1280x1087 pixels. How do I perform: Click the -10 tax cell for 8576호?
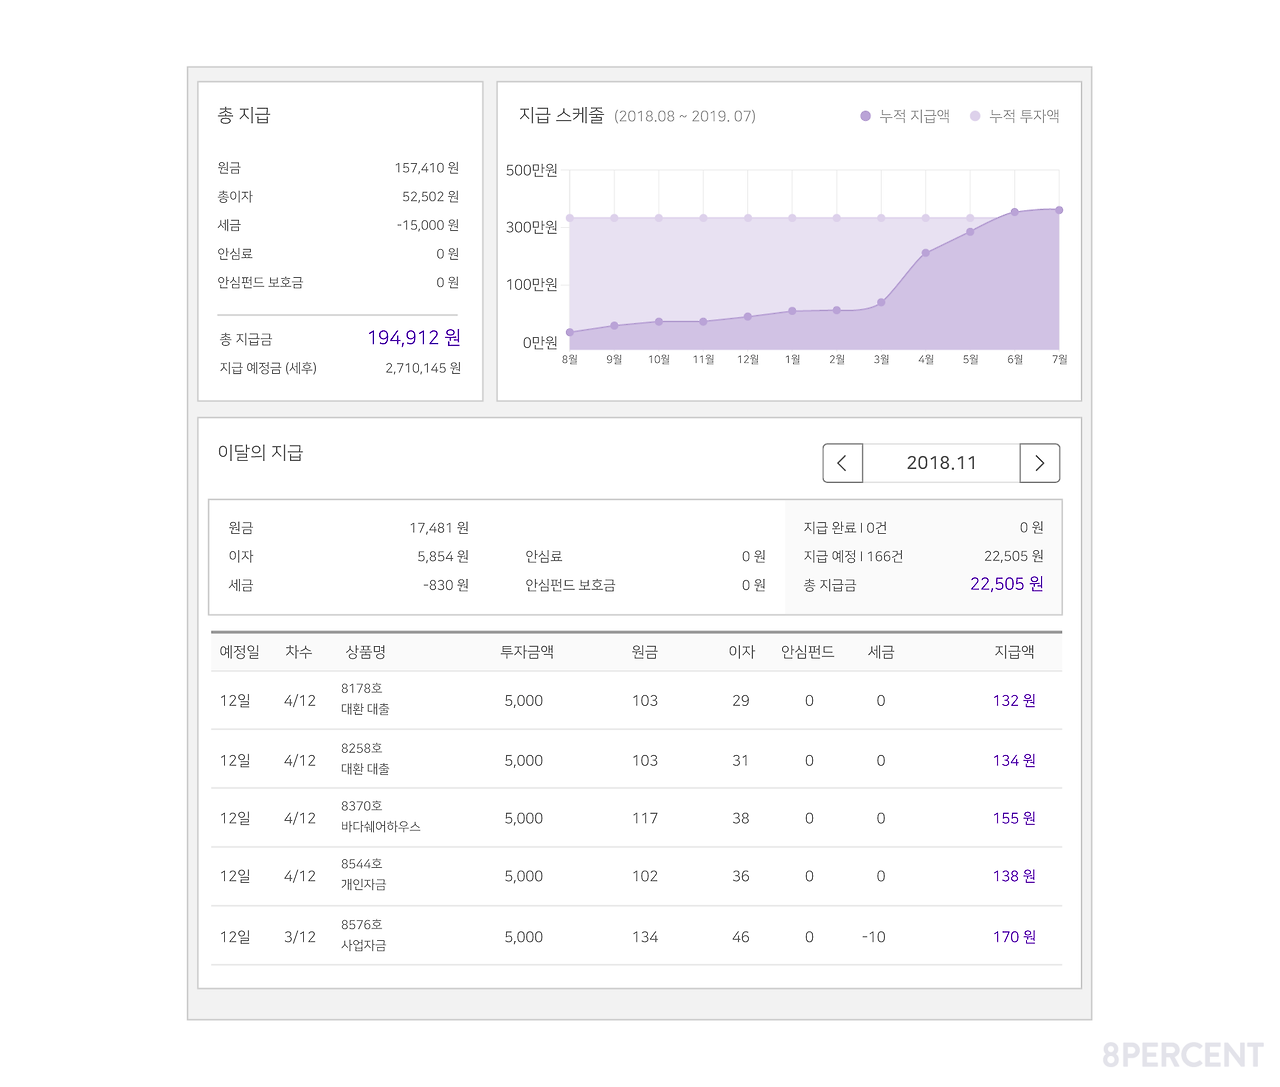click(x=874, y=937)
